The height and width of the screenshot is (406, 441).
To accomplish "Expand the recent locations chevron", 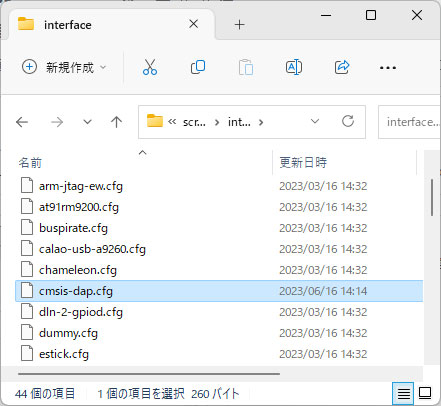I will (x=87, y=122).
